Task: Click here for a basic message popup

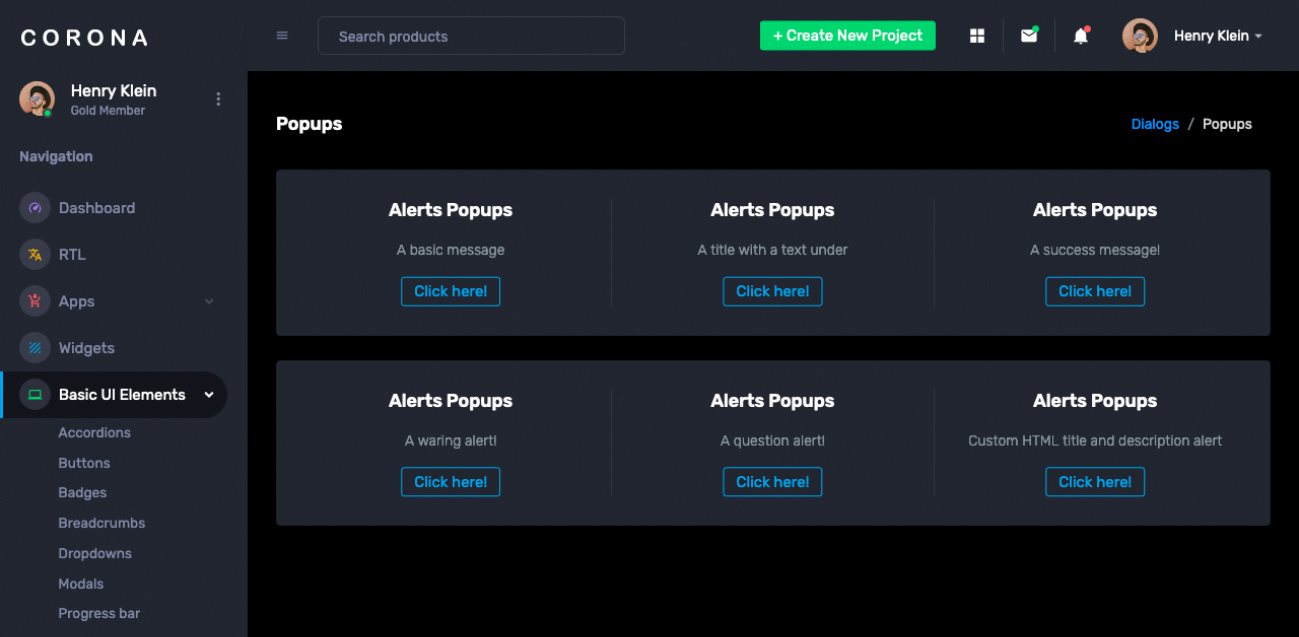Action: 450,292
